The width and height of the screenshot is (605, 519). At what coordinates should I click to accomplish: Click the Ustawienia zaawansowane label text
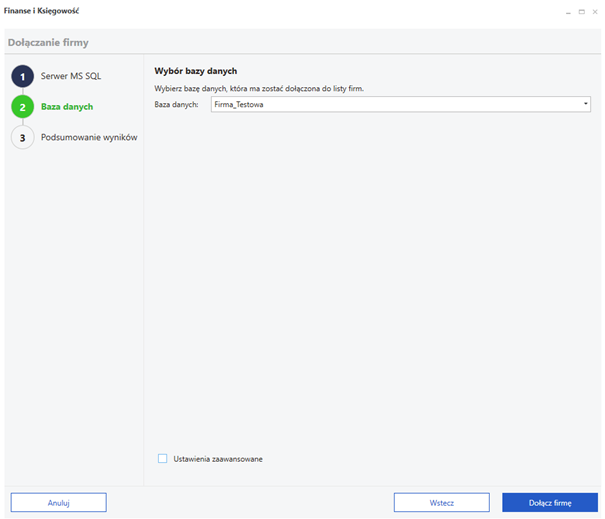(x=218, y=459)
